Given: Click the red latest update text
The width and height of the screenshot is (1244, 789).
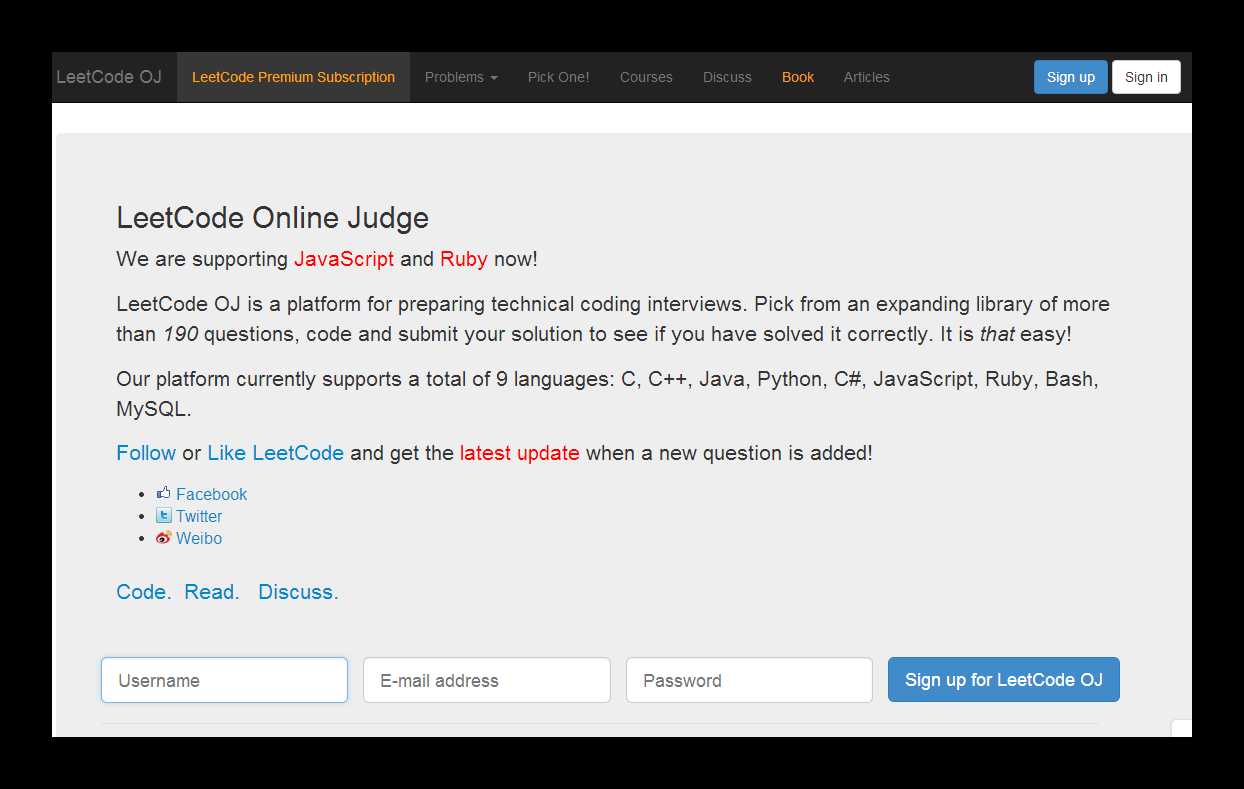Looking at the screenshot, I should click(520, 453).
